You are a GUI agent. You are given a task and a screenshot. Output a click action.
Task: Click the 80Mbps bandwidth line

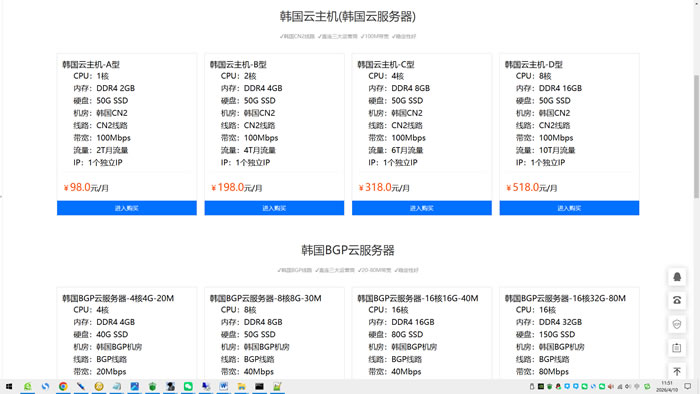542,371
